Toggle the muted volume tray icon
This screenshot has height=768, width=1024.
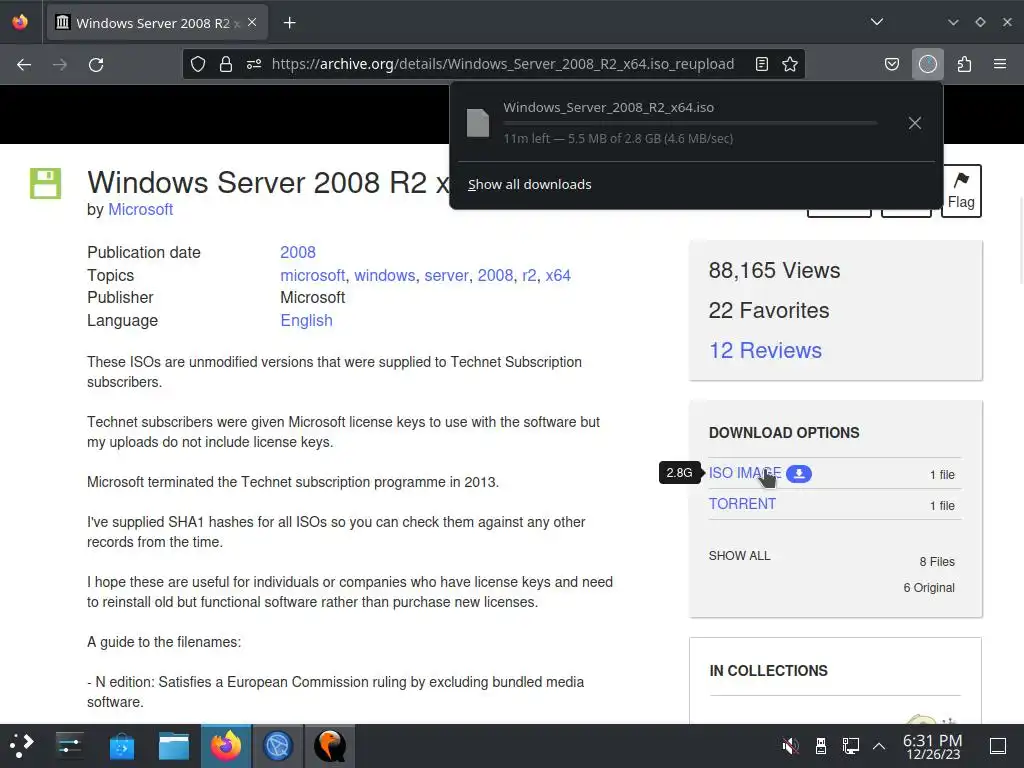point(790,746)
